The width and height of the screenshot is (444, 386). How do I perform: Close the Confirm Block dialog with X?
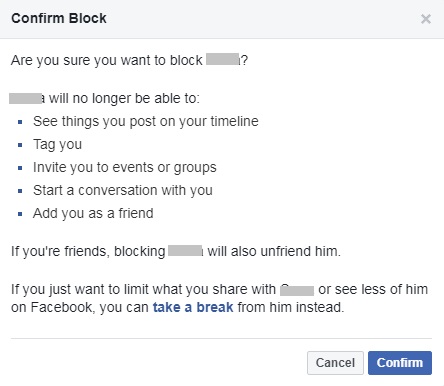tap(426, 19)
